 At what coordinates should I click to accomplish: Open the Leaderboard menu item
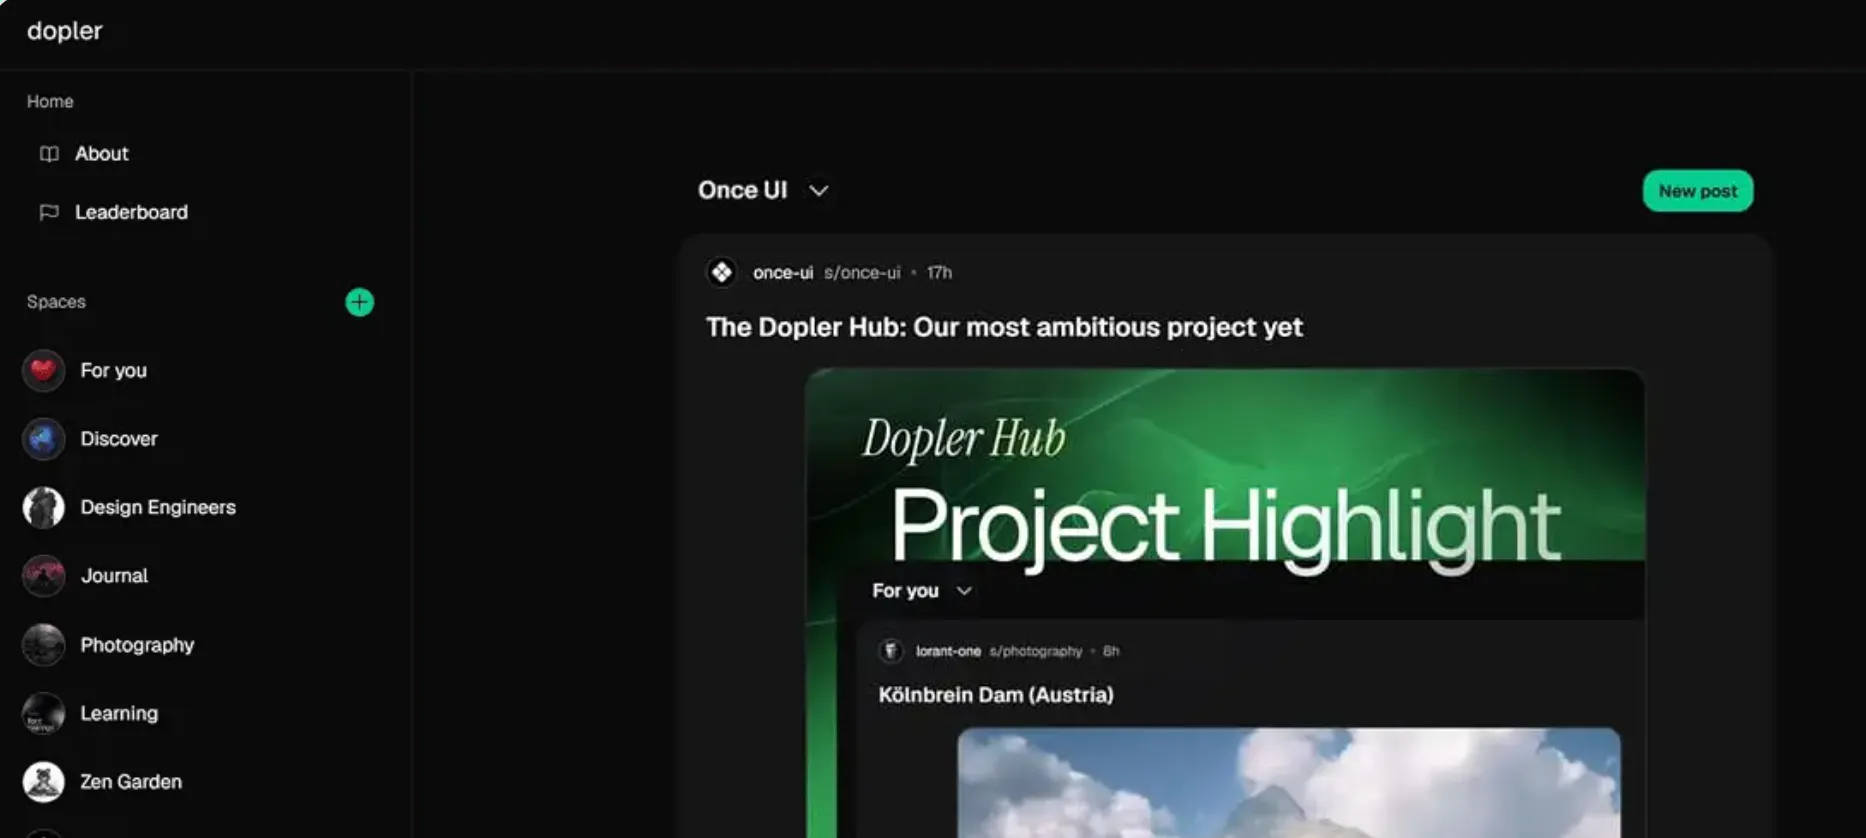[x=131, y=212]
